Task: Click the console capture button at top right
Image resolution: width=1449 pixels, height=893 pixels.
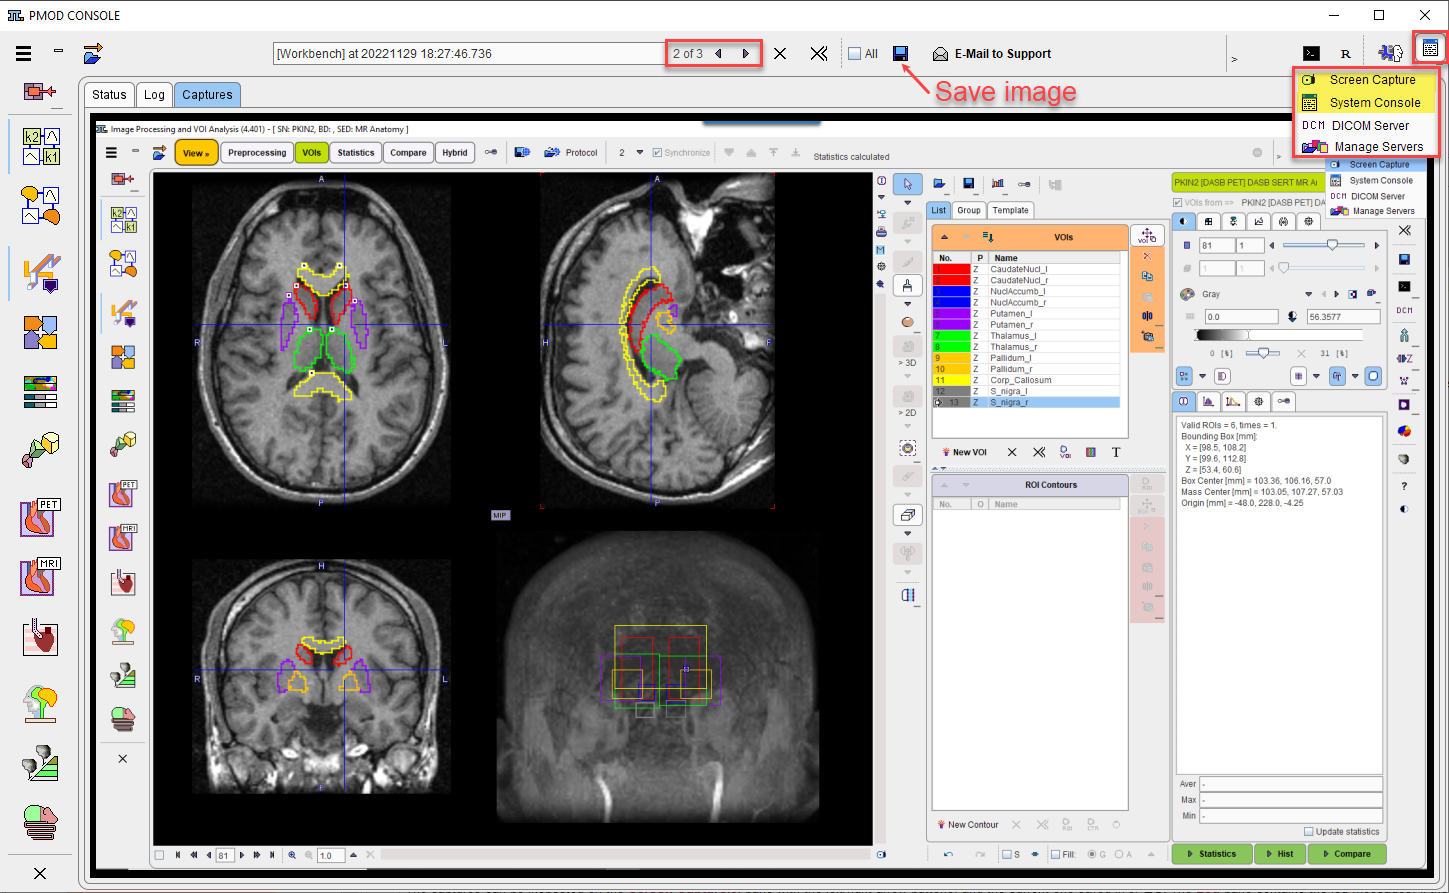Action: coord(1430,48)
